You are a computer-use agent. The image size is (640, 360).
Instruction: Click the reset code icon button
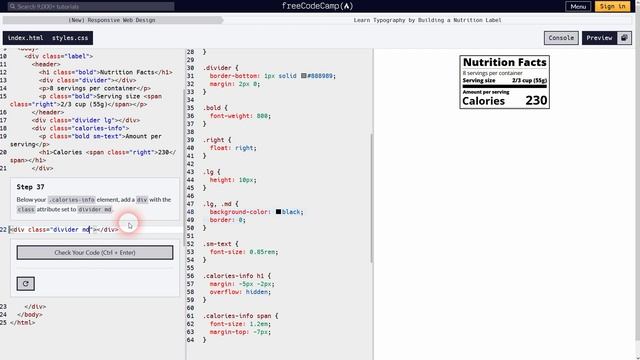pyautogui.click(x=26, y=284)
